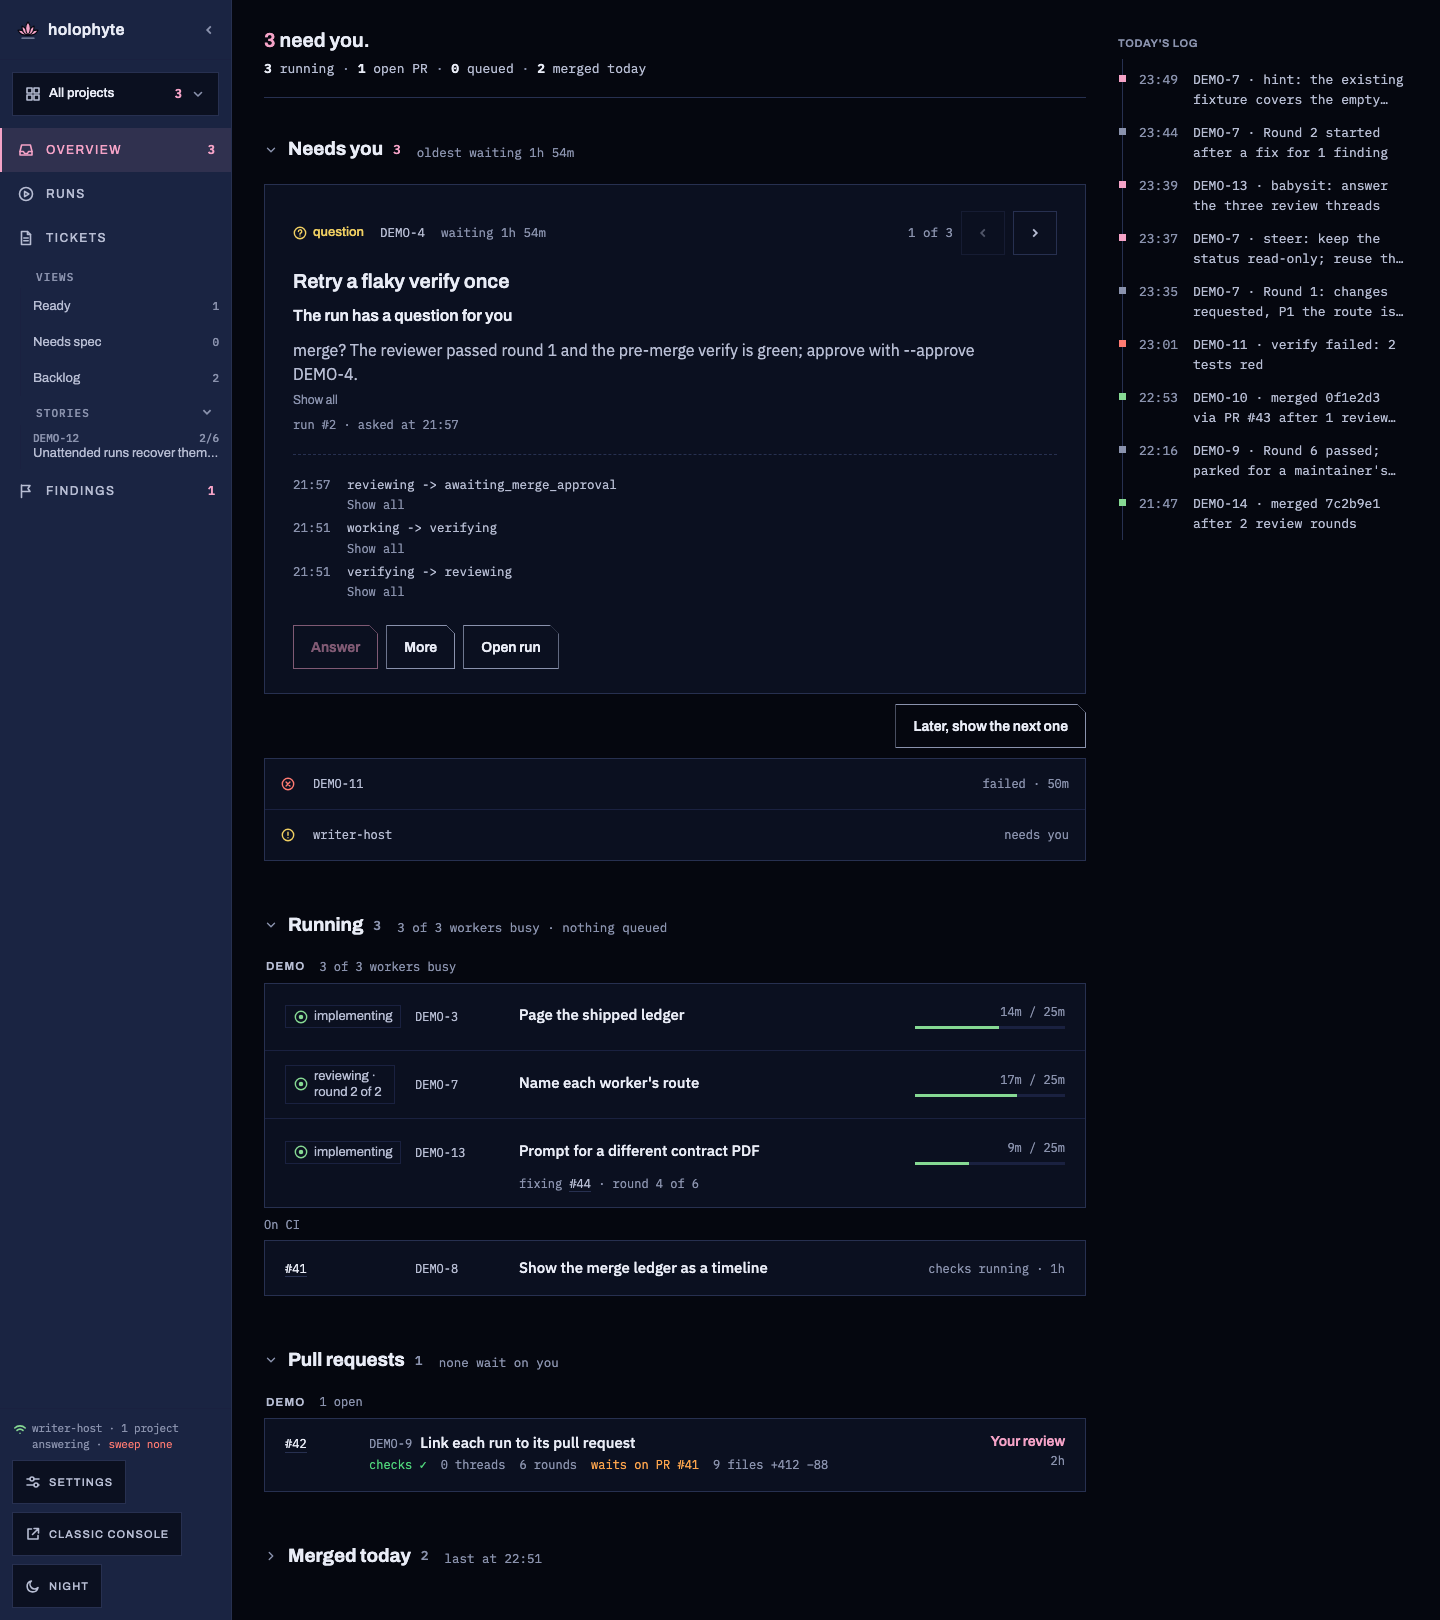Click the implementing status icon for DEMO-3
The width and height of the screenshot is (1440, 1620).
[x=301, y=1017]
